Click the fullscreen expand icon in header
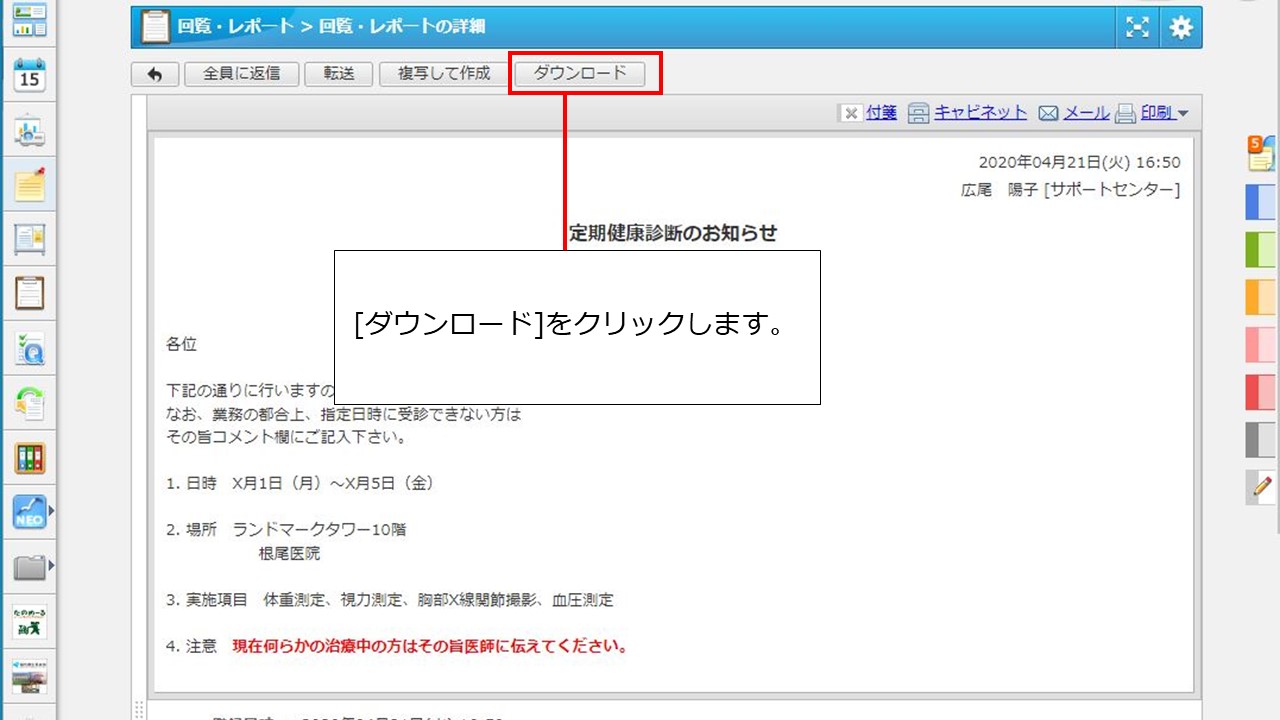 coord(1137,27)
